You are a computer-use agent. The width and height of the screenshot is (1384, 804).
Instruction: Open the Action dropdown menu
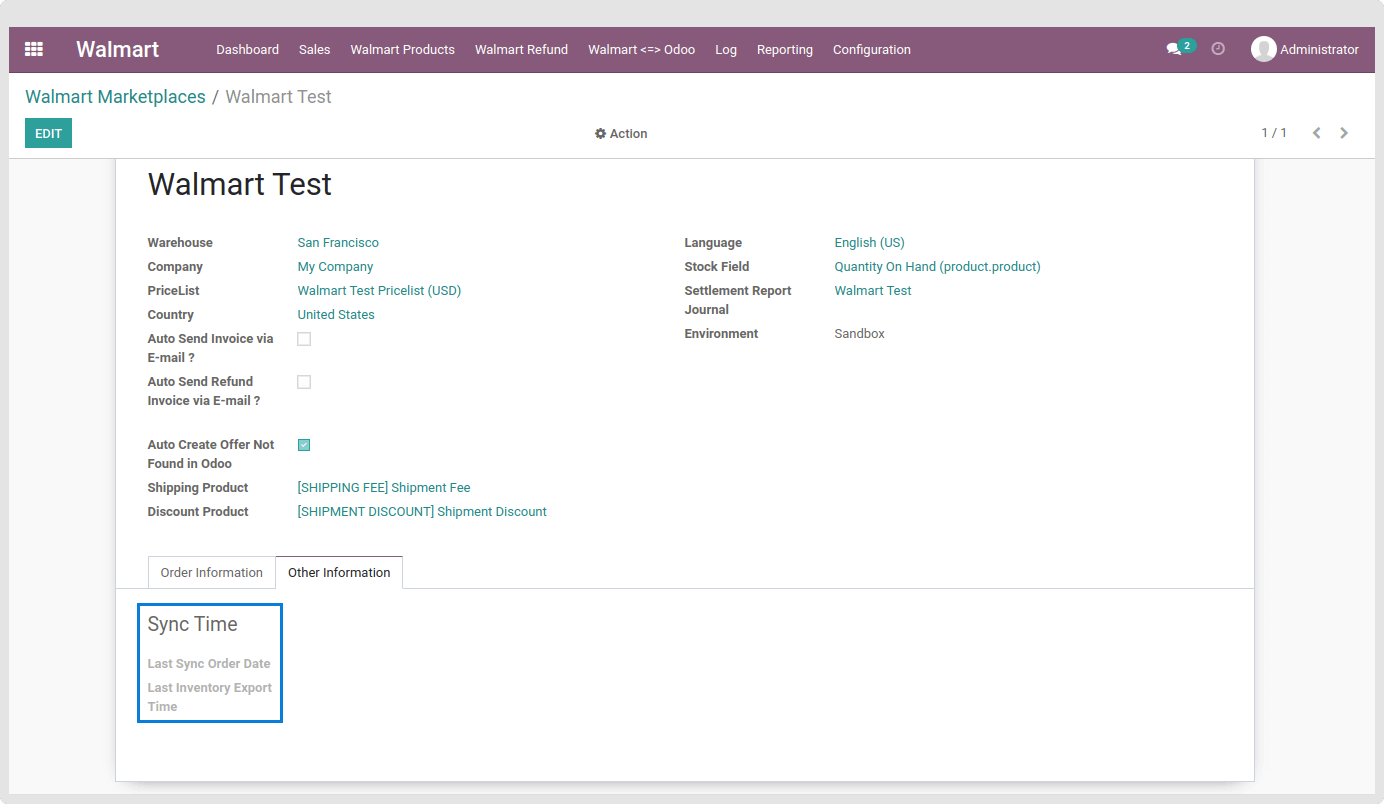tap(621, 134)
